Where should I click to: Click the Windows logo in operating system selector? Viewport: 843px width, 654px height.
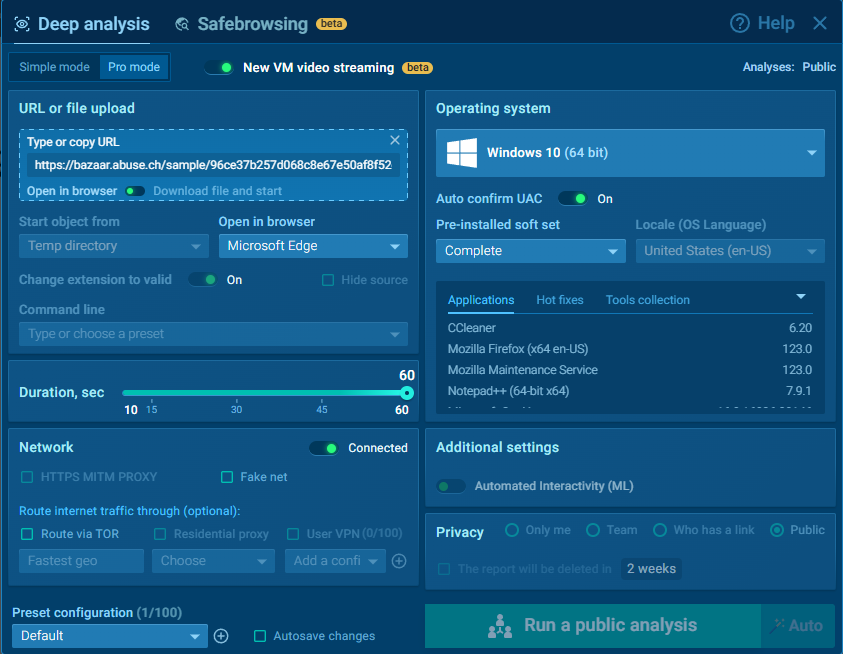(461, 153)
